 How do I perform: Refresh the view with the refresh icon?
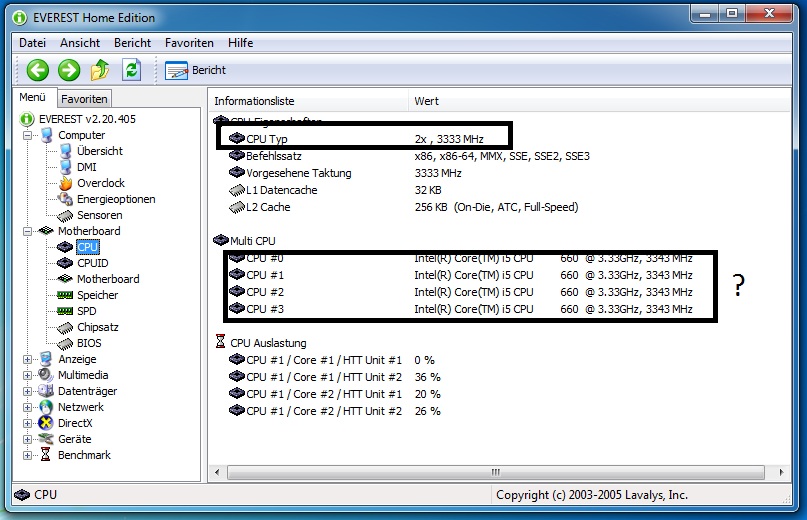coord(131,70)
